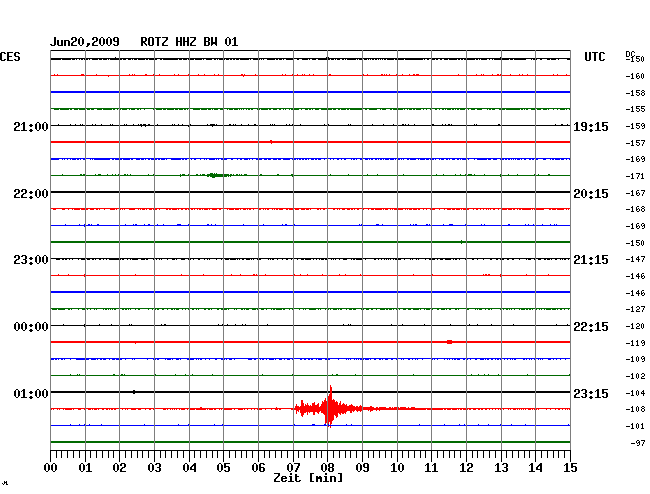Click the date label Jun20,2009
This screenshot has width=650, height=494.
pos(85,42)
